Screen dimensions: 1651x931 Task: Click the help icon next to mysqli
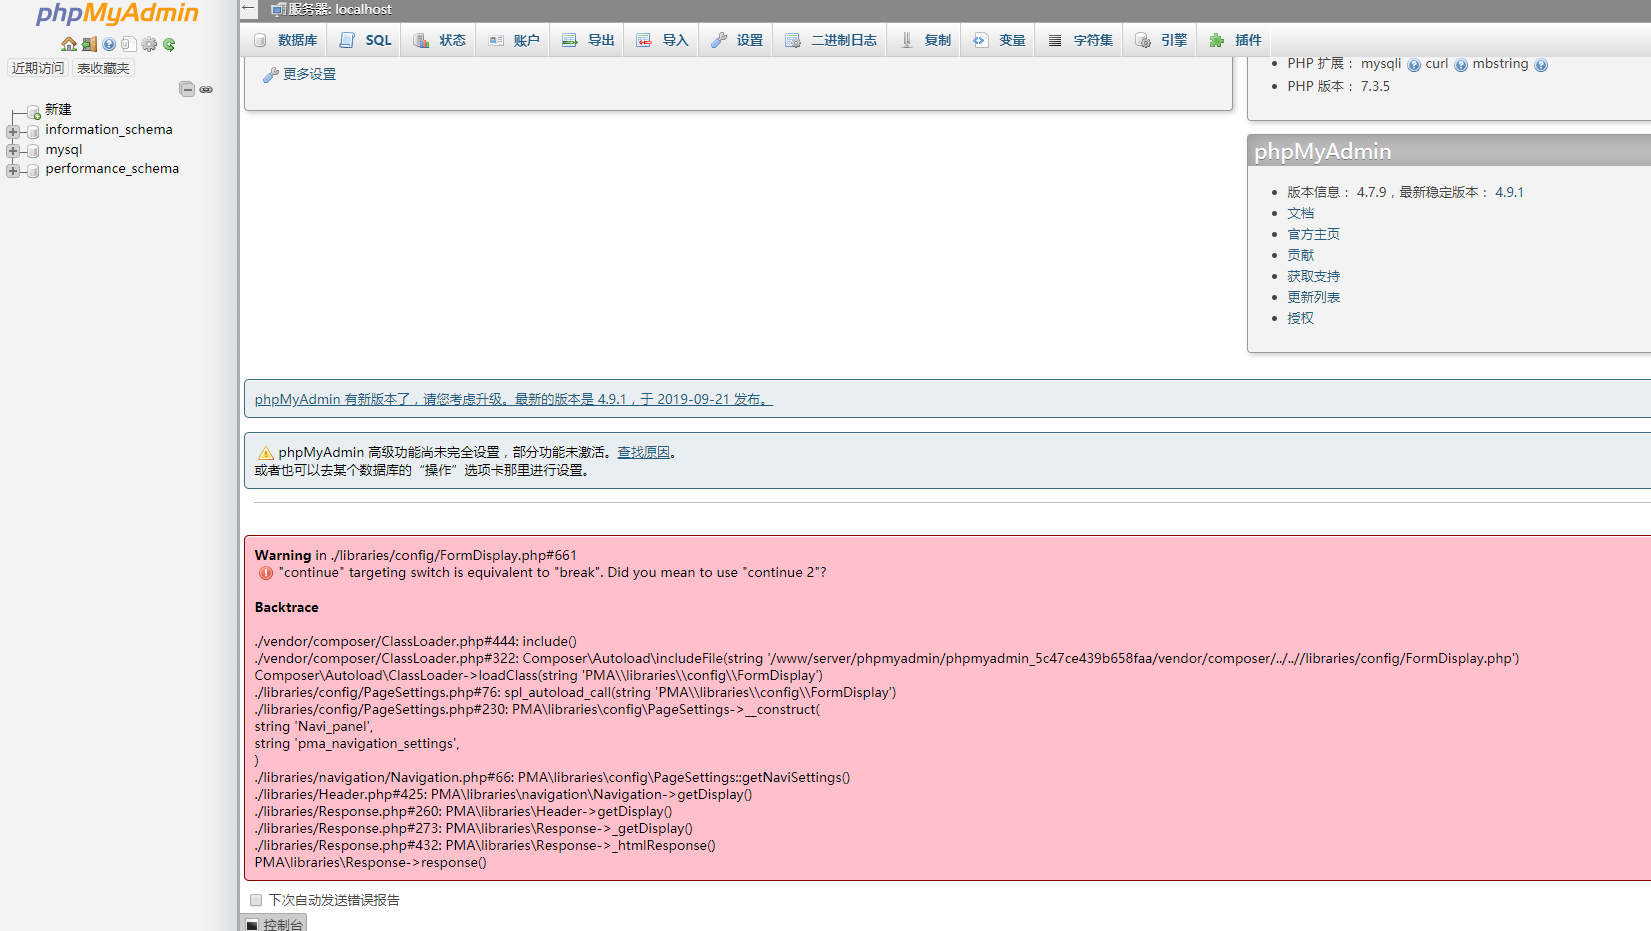tap(1413, 65)
